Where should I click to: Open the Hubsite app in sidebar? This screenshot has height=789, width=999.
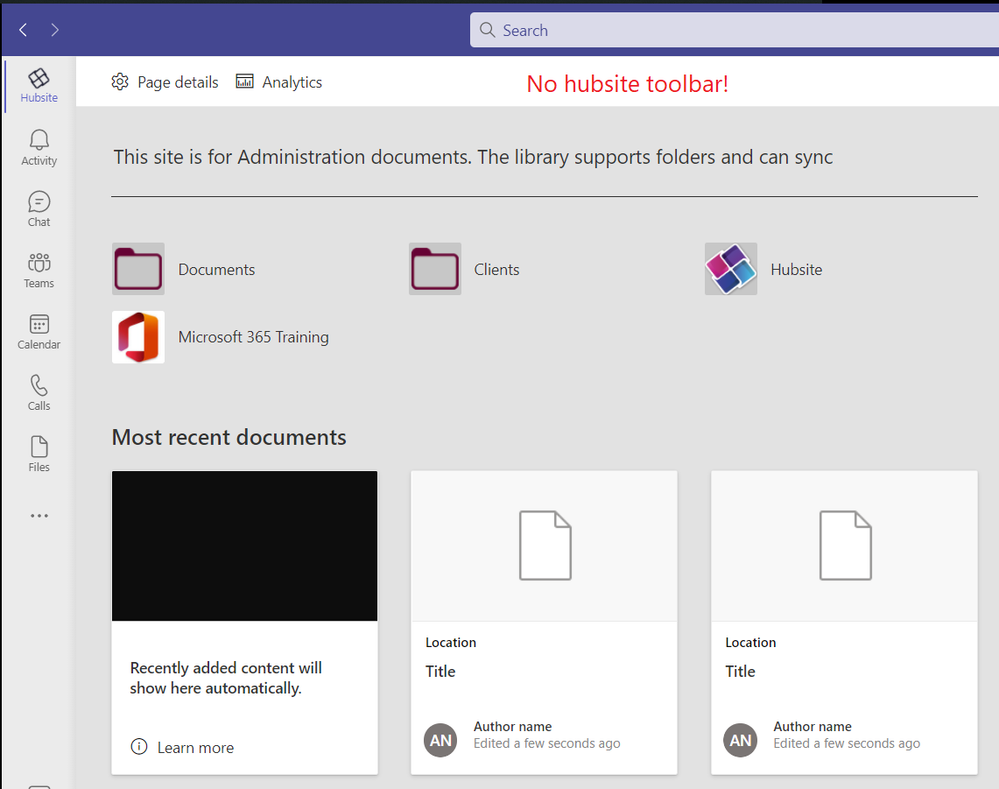tap(39, 85)
